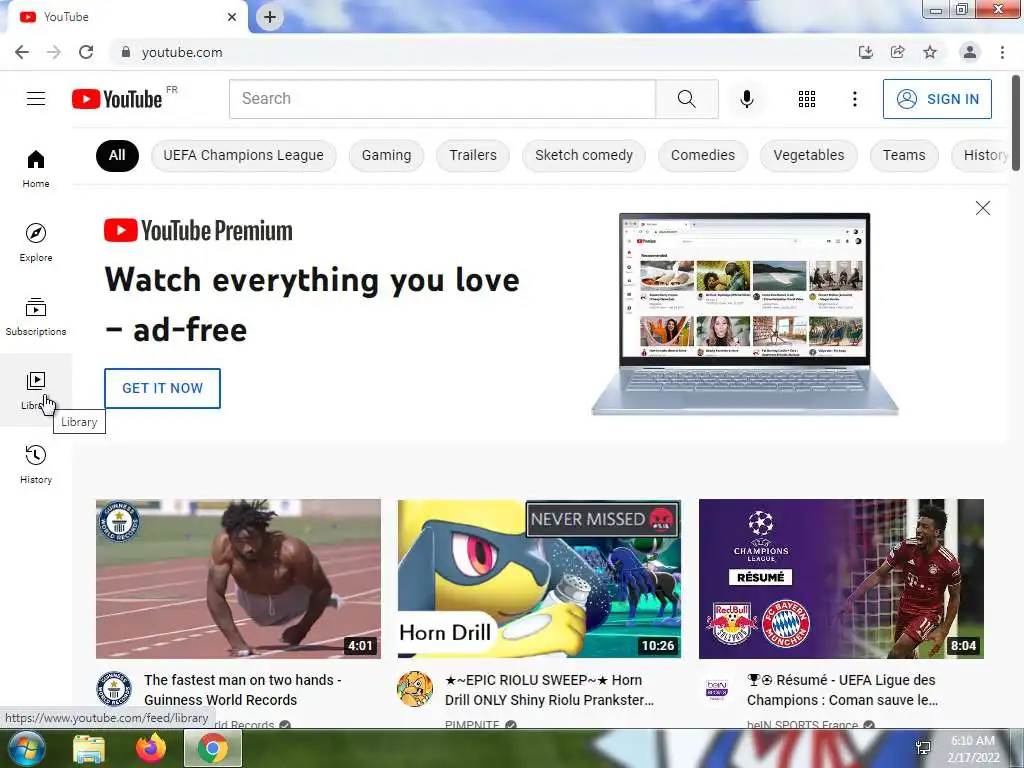1024x768 pixels.
Task: Select the Vegetables chip
Action: (808, 155)
